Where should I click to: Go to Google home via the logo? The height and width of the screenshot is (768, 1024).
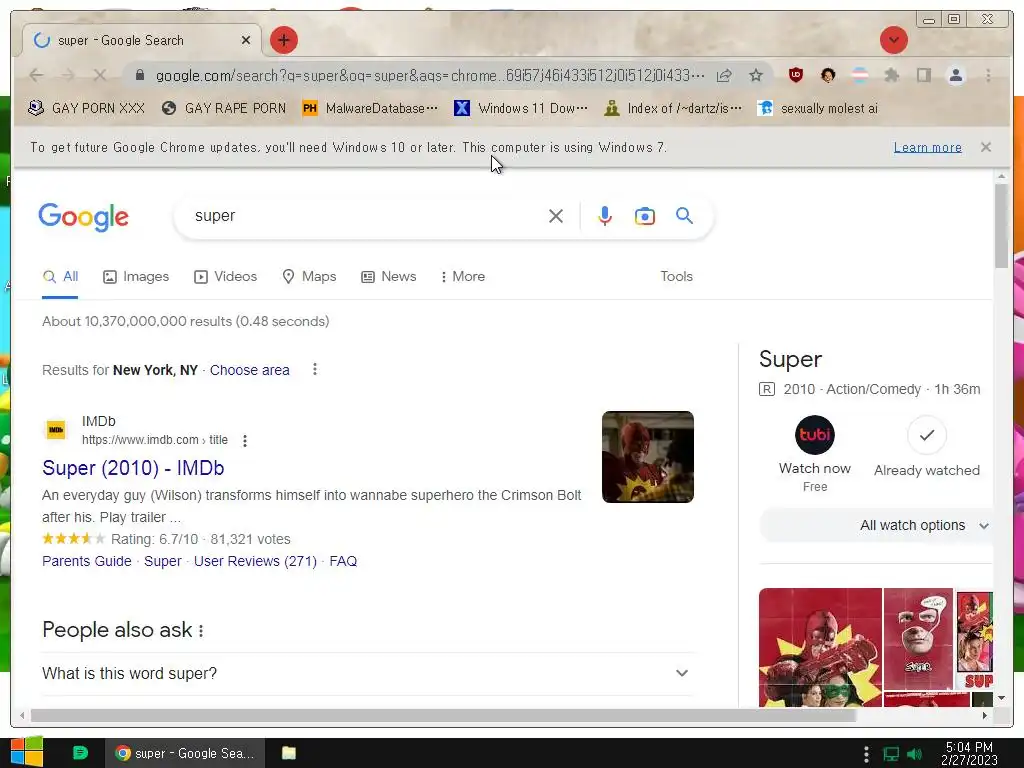pyautogui.click(x=84, y=217)
